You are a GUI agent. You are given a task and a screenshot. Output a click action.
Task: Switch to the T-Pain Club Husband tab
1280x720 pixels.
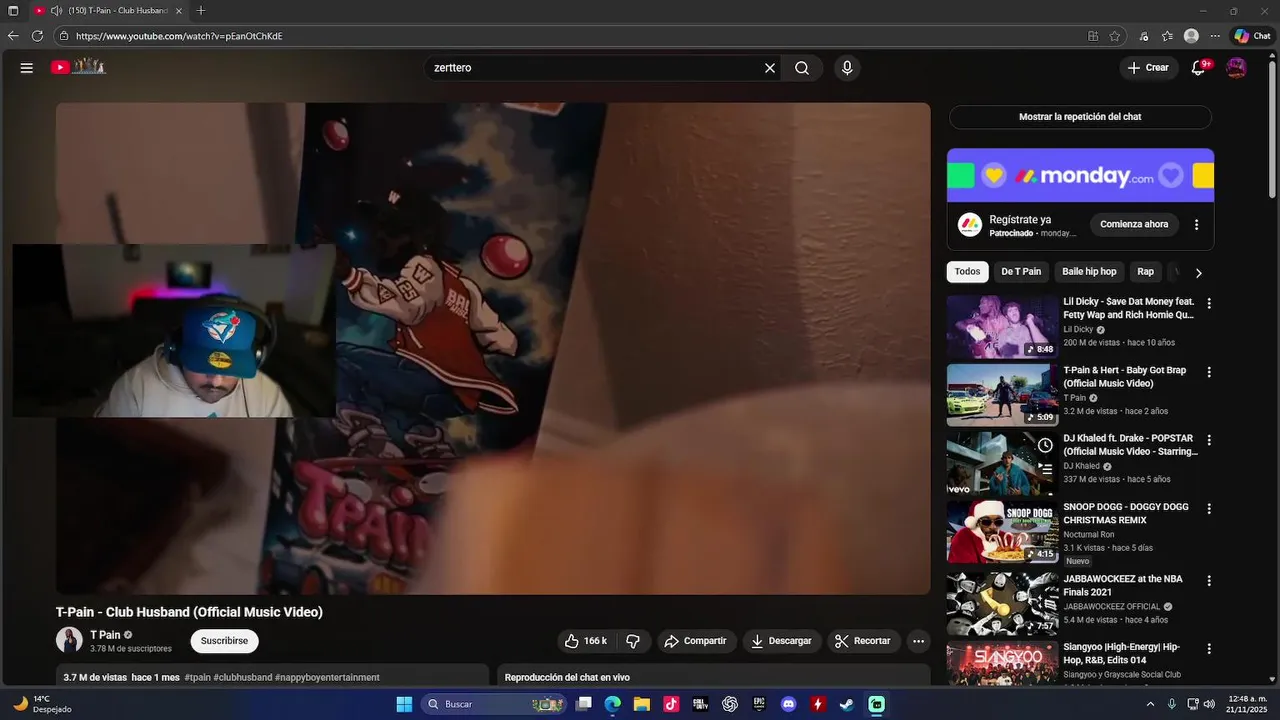click(109, 10)
